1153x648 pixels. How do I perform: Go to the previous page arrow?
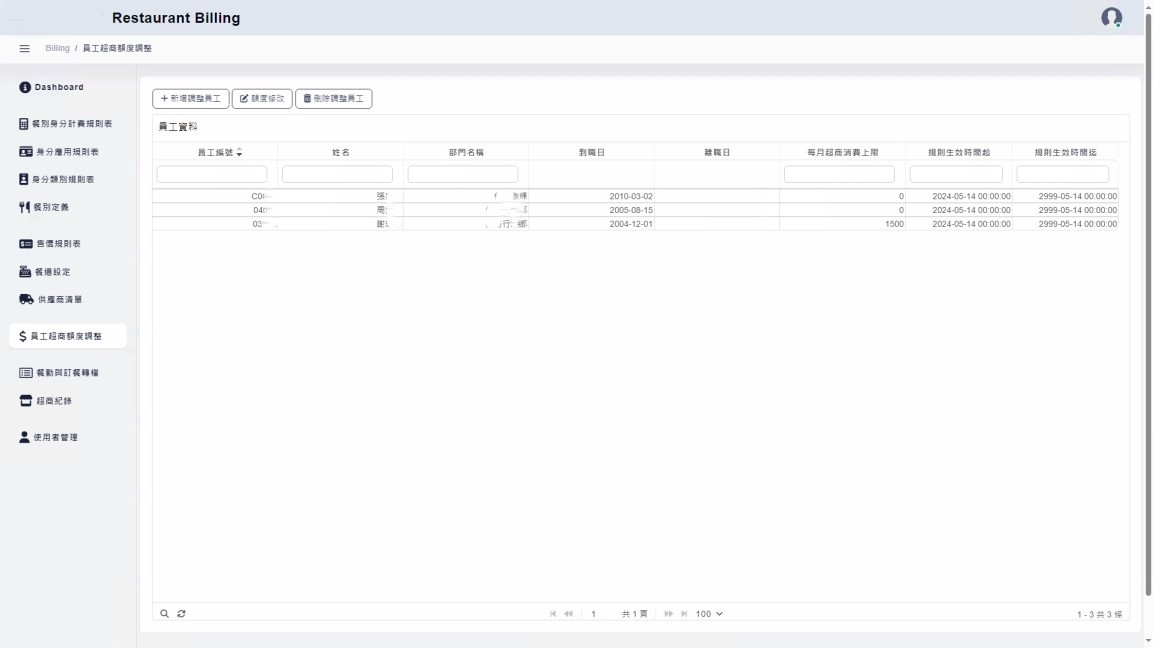click(x=568, y=614)
